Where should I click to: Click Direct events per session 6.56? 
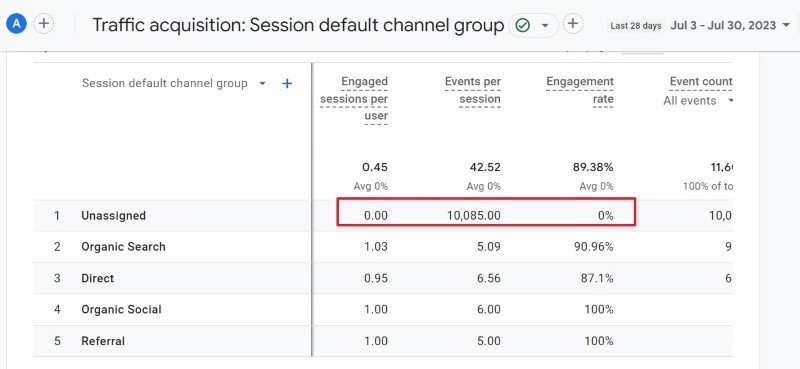489,279
